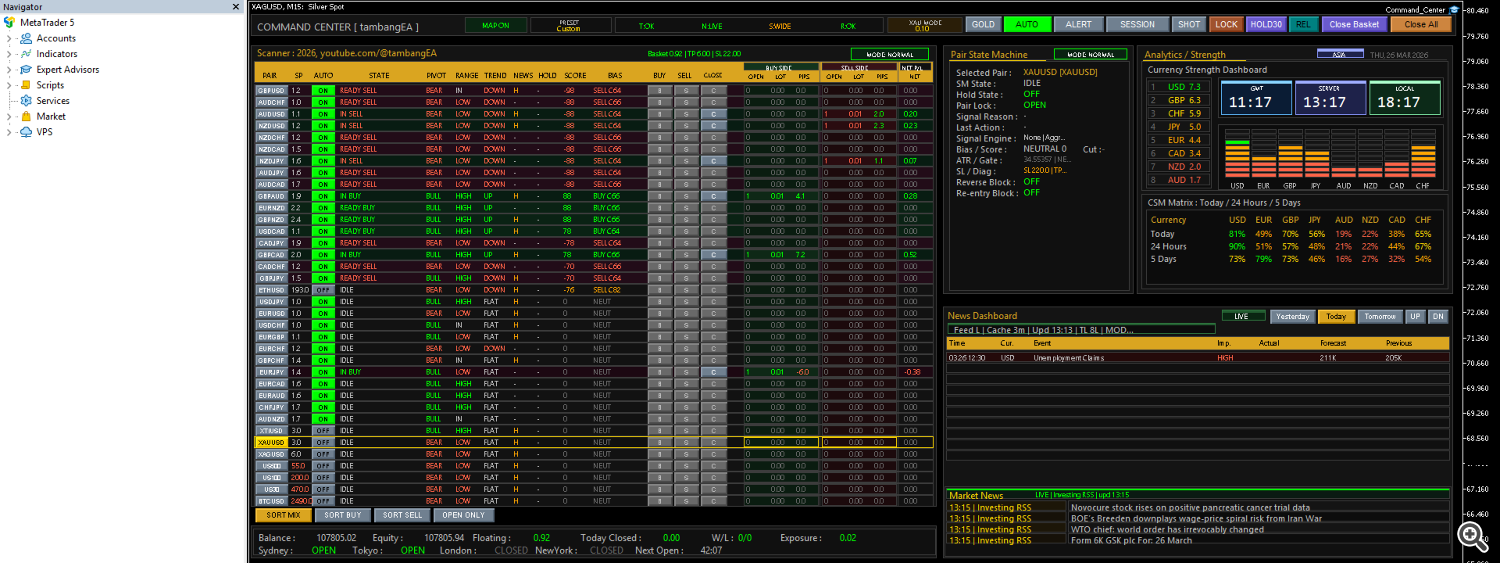Viewport: 1500px width, 563px height.
Task: Expand the Accounts tree node
Action: [9, 38]
